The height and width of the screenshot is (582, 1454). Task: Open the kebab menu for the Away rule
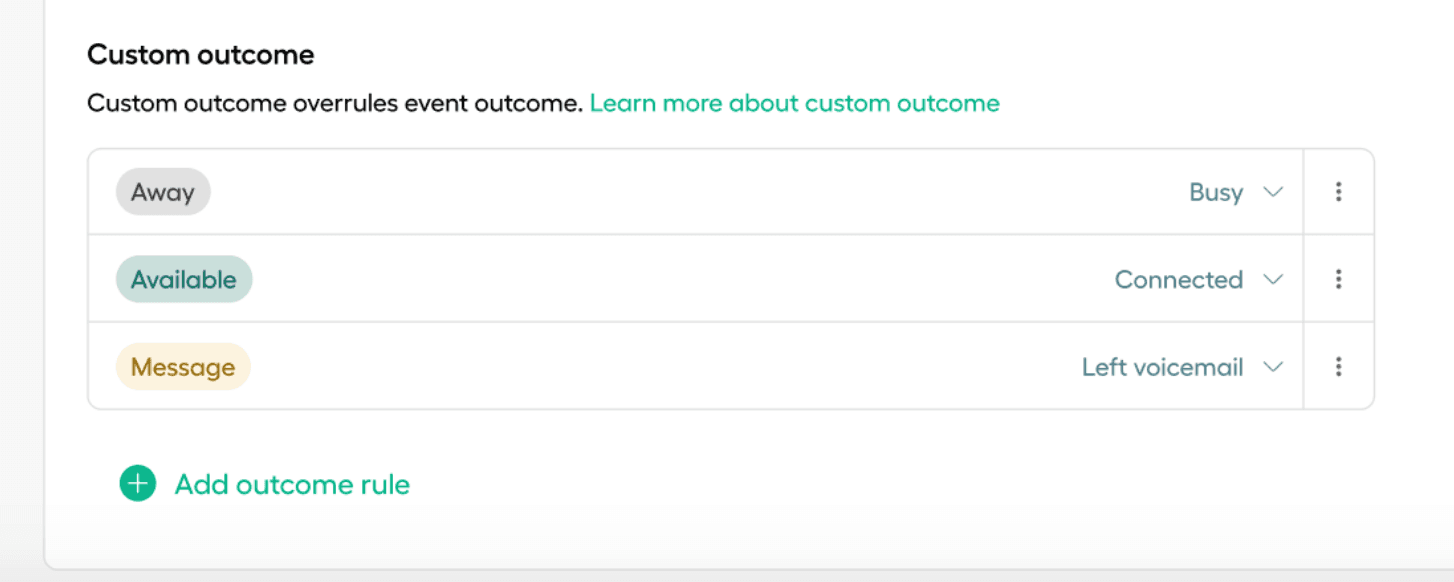(x=1338, y=191)
